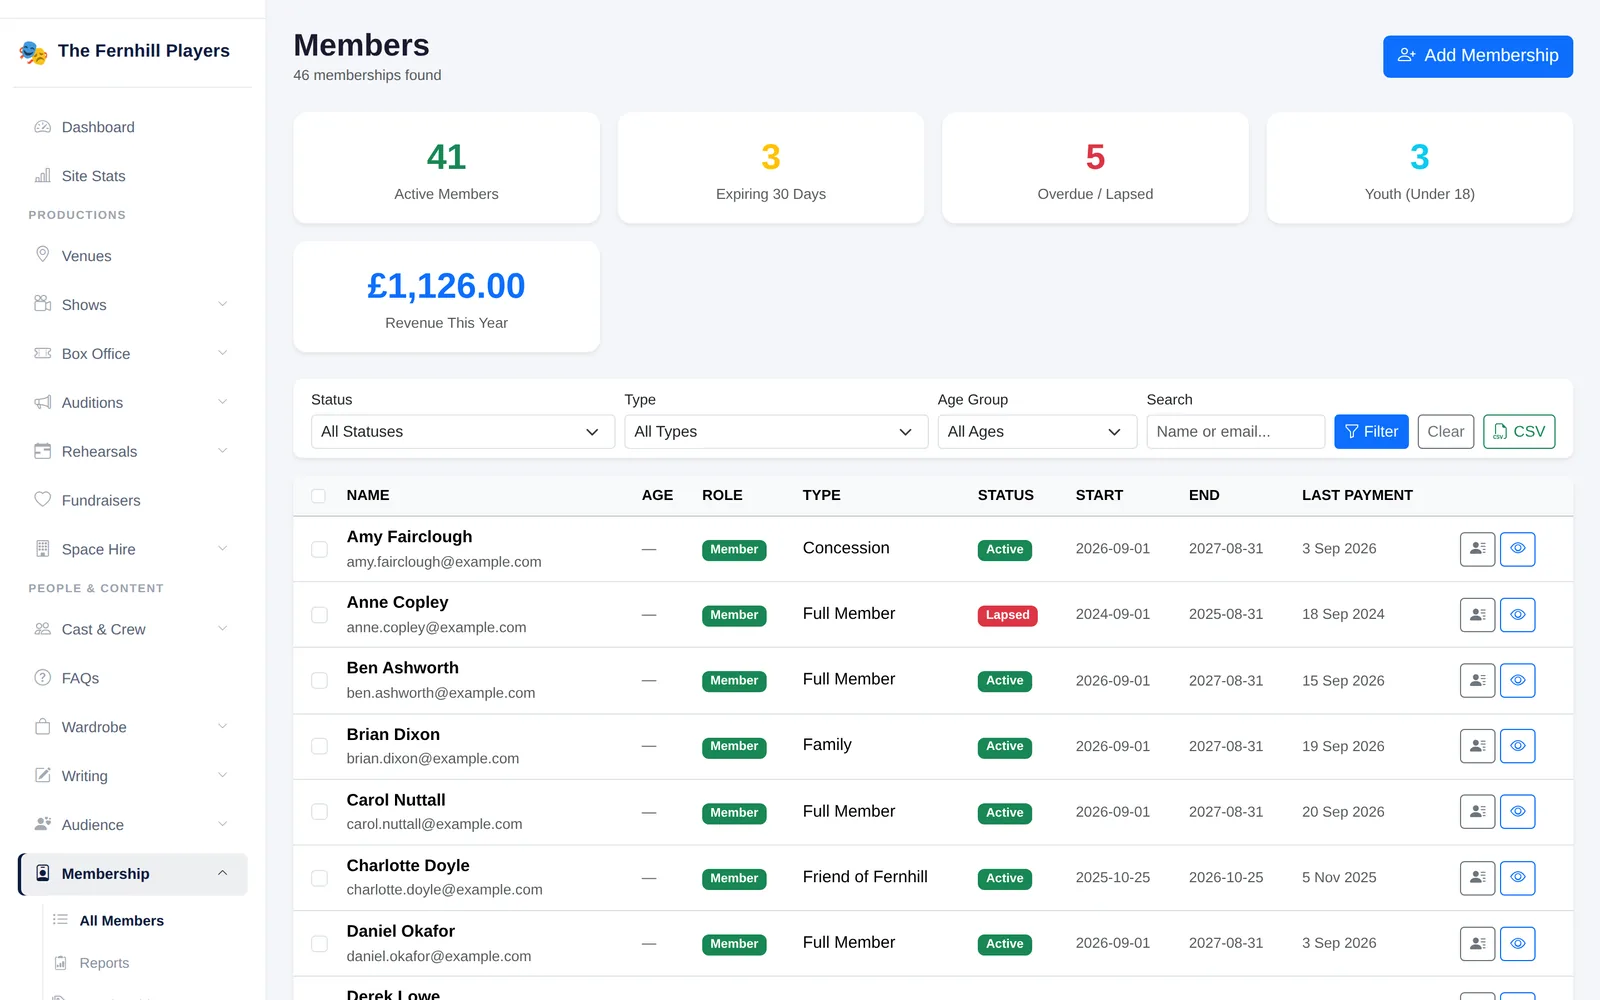View Daniel Okafor's membership with eye icon
The height and width of the screenshot is (1000, 1600).
click(x=1518, y=944)
